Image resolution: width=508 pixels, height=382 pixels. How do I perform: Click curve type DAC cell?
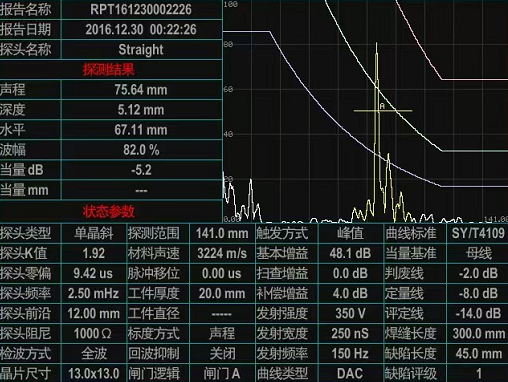(x=350, y=373)
